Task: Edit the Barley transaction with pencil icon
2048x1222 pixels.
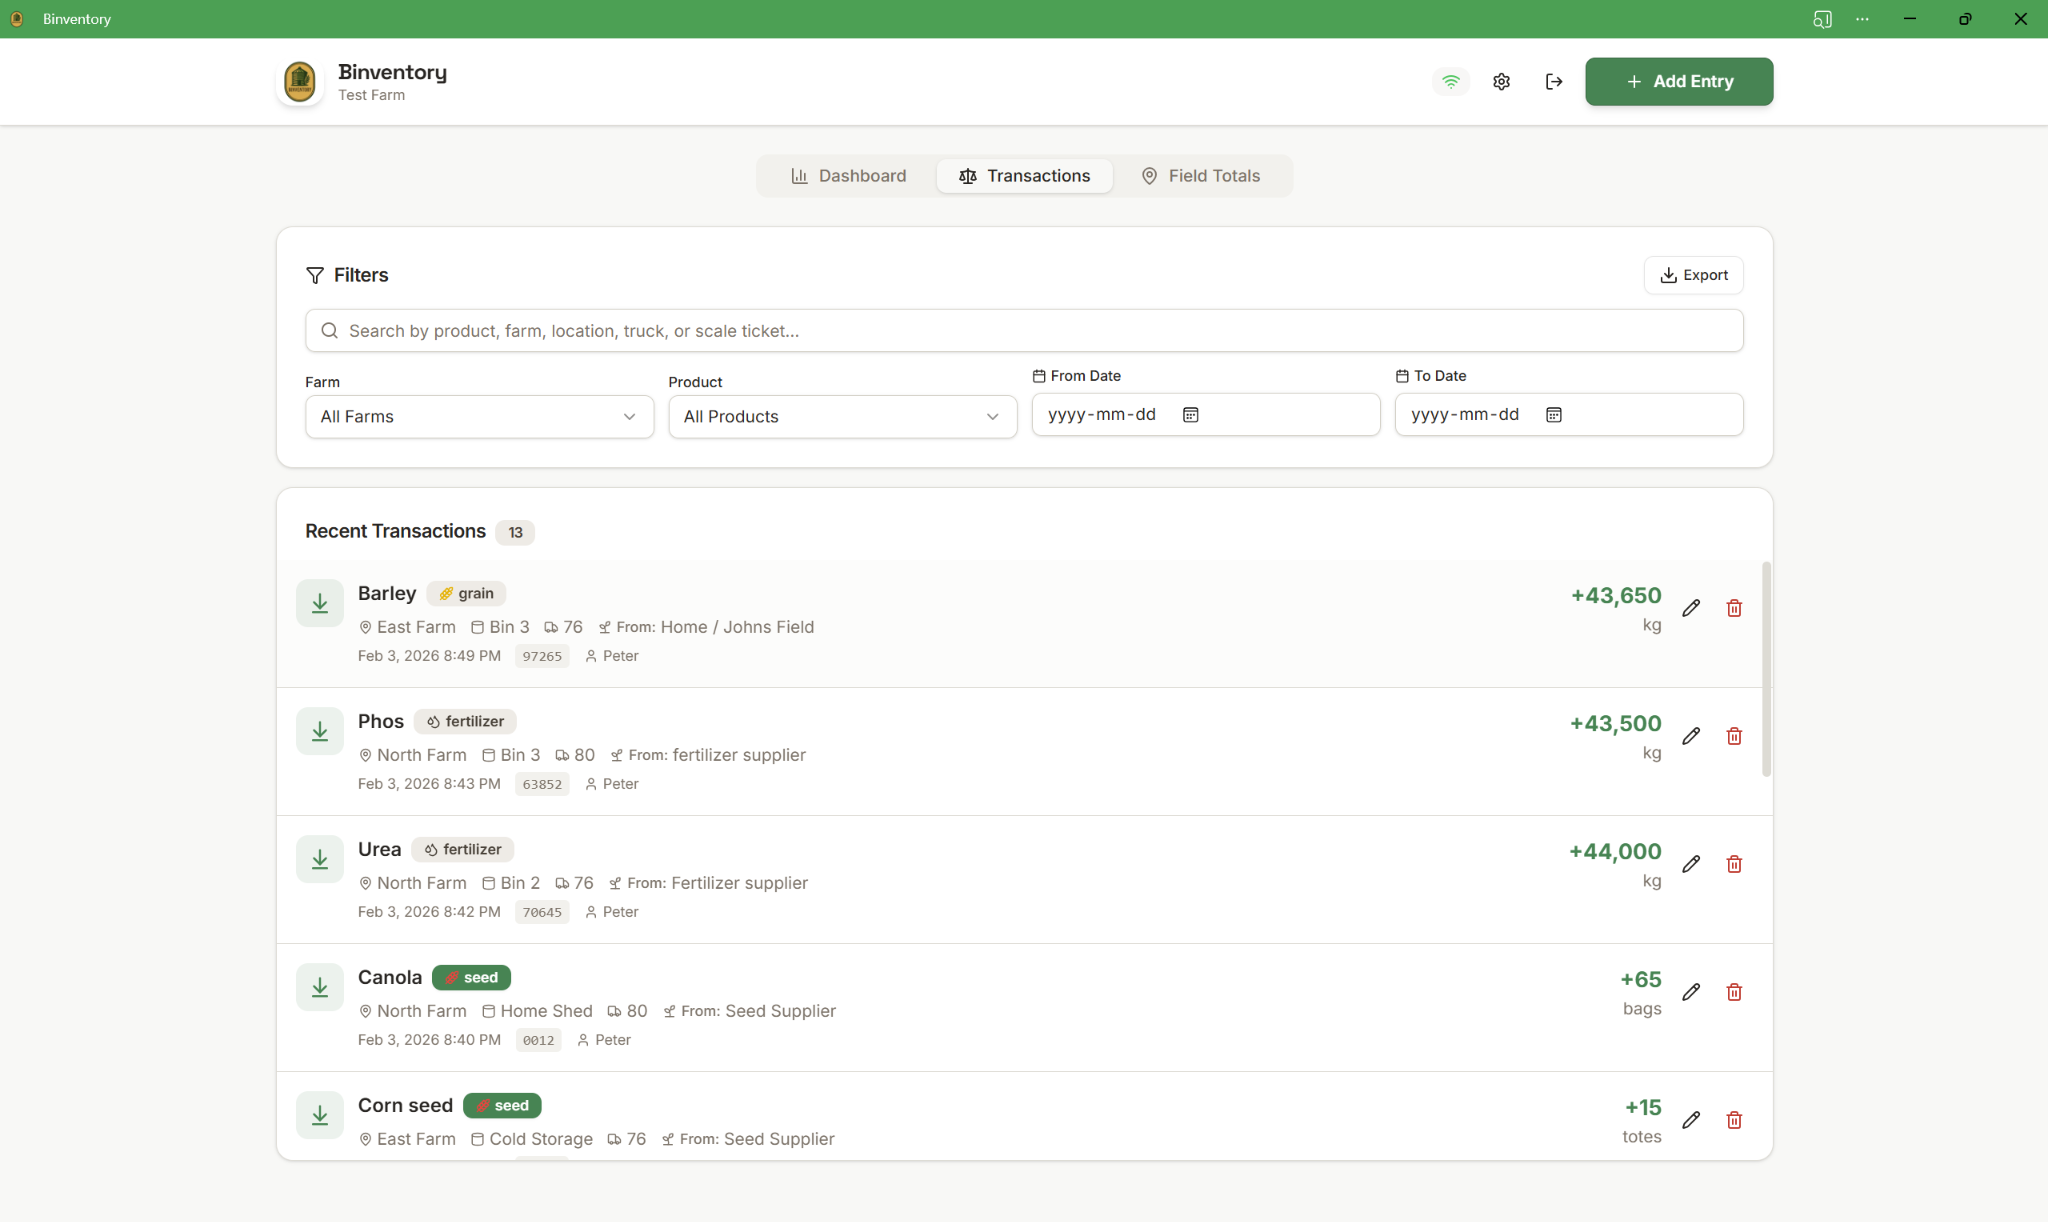Action: pos(1691,607)
